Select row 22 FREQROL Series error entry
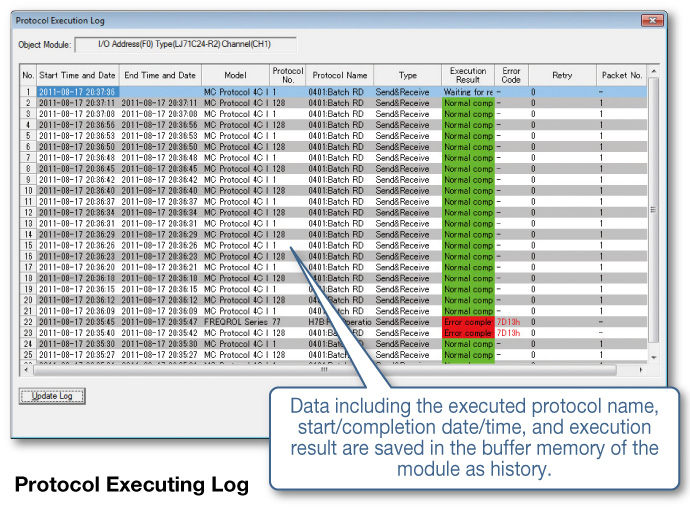Image resolution: width=690 pixels, height=510 pixels. click(x=334, y=322)
